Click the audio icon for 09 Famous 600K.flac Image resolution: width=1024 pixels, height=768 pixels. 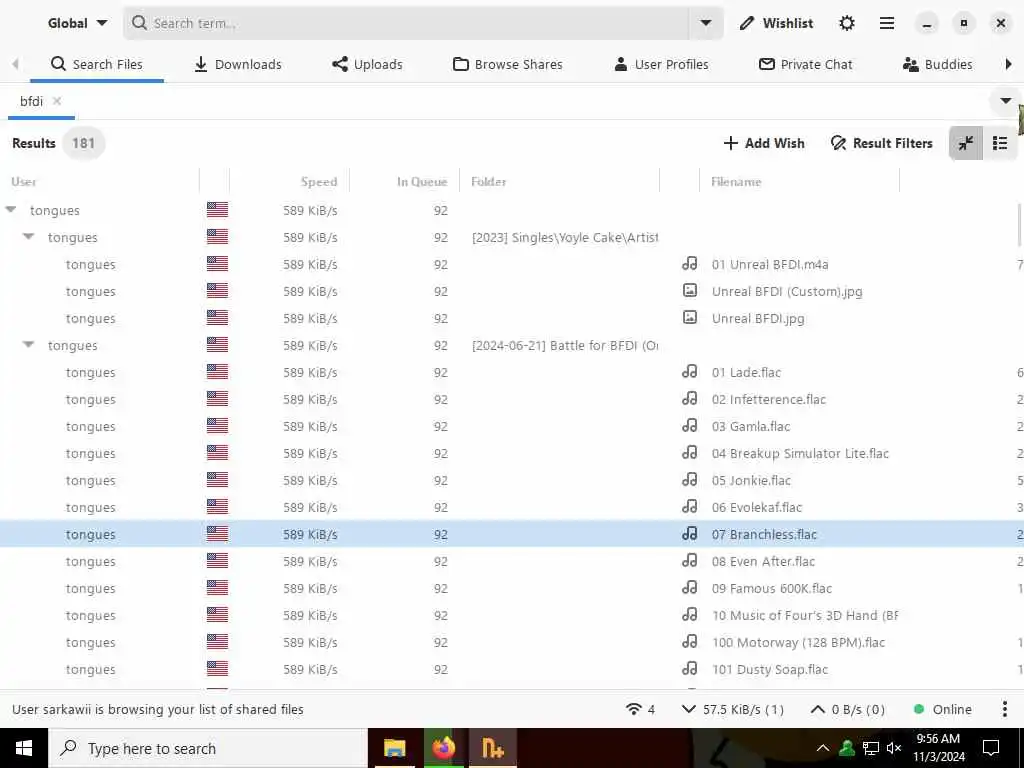690,588
